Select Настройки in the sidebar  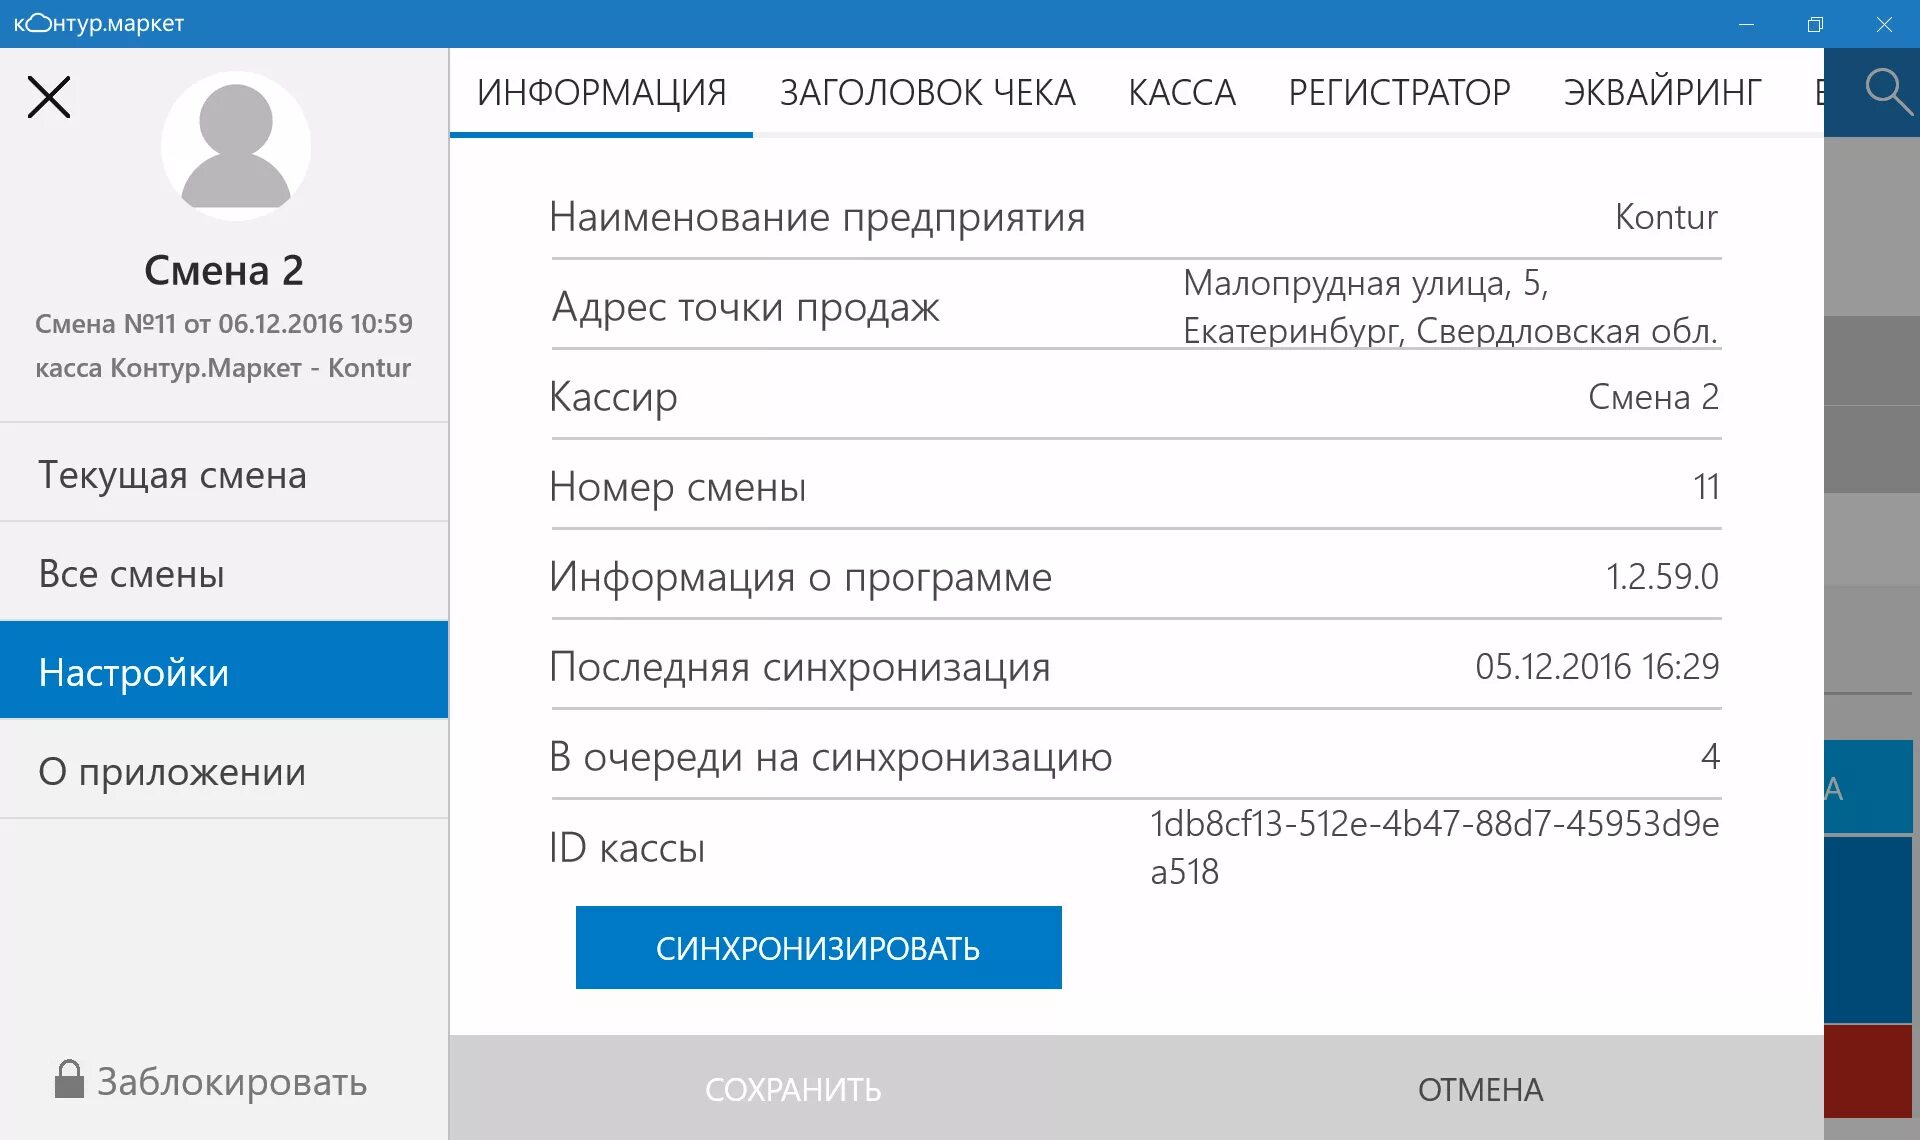point(224,670)
